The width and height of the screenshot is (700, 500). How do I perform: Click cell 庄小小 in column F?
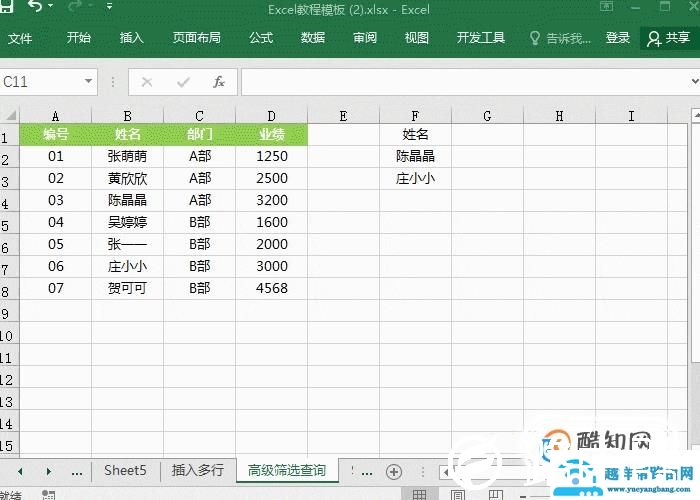click(415, 178)
